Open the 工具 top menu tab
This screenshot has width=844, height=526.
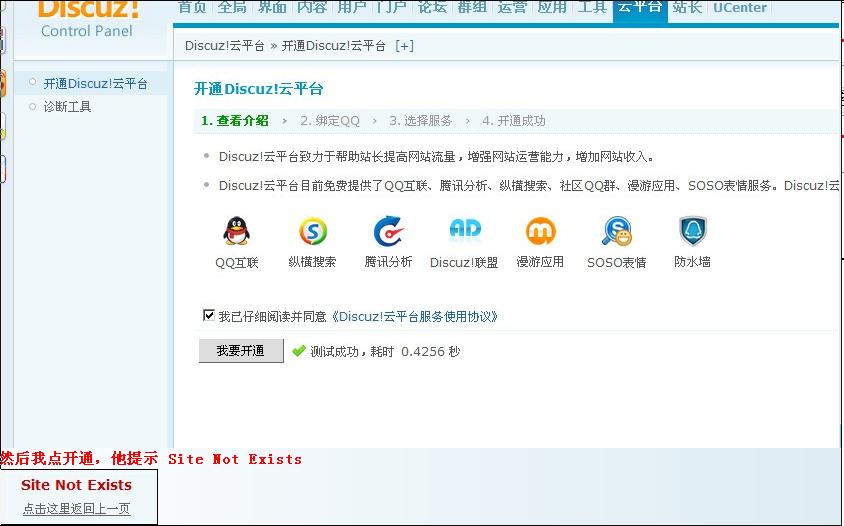pos(592,8)
